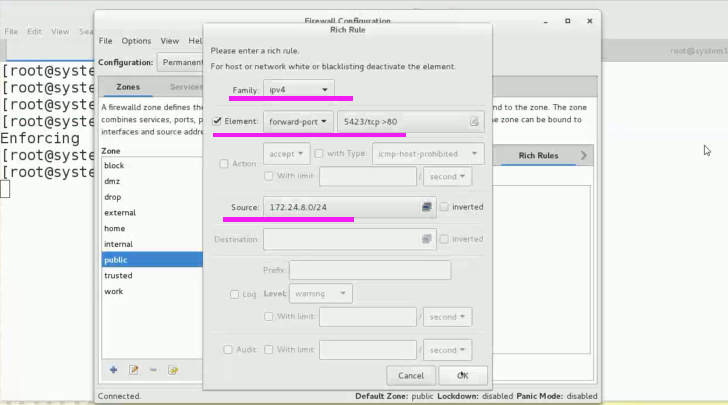Open terminal window Edit menu
Image resolution: width=728 pixels, height=405 pixels.
(34, 32)
